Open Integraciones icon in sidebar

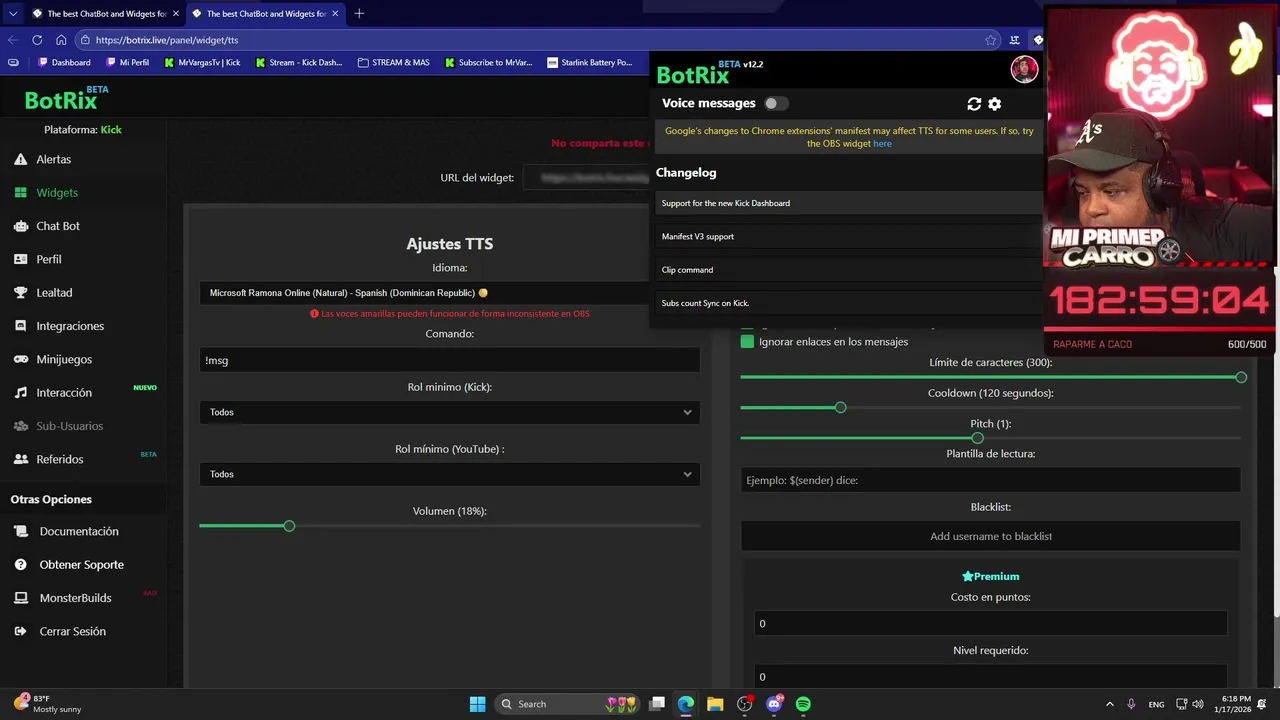[20, 326]
